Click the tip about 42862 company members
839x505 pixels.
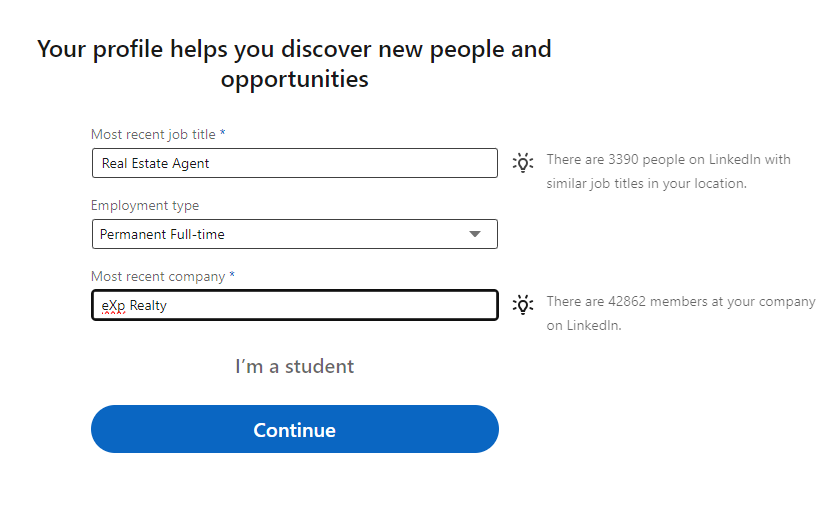[x=680, y=313]
